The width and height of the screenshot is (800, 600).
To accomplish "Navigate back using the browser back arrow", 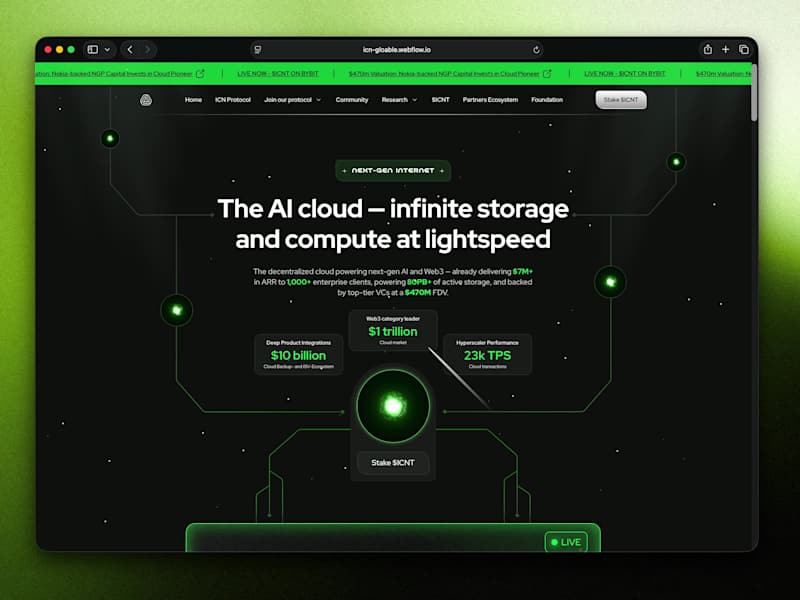I will coord(130,48).
